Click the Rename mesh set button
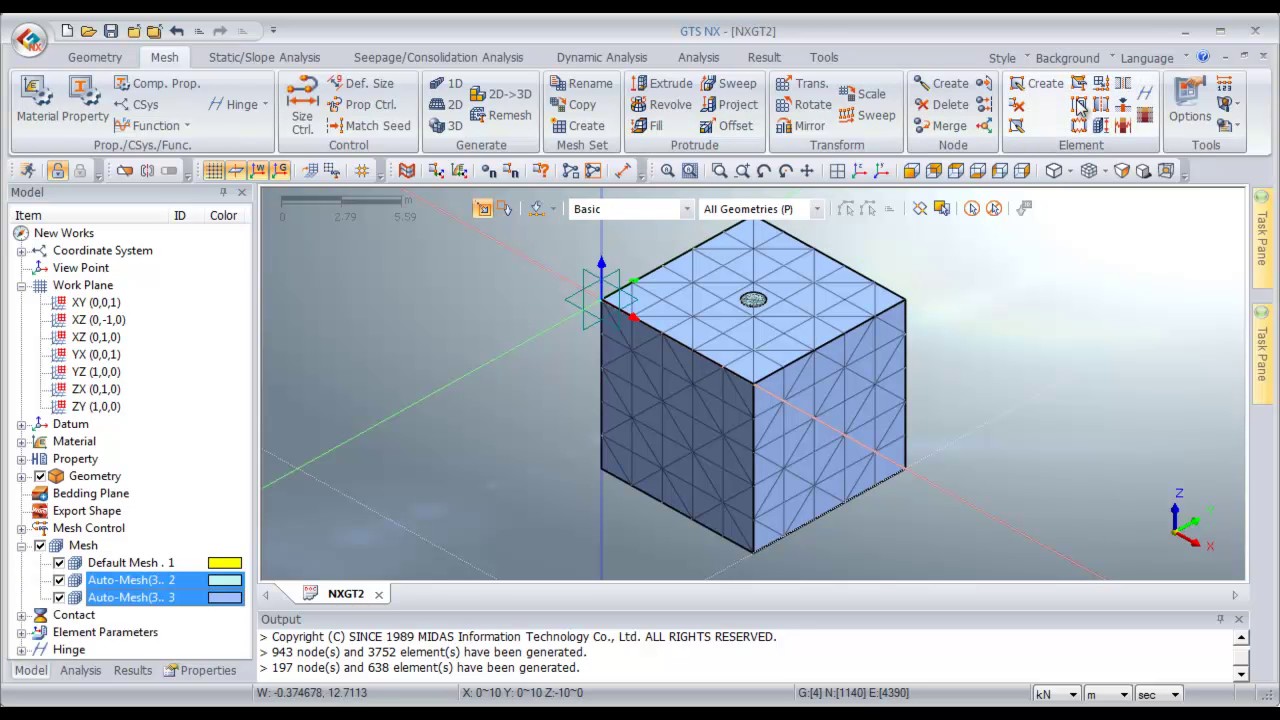 (x=581, y=83)
